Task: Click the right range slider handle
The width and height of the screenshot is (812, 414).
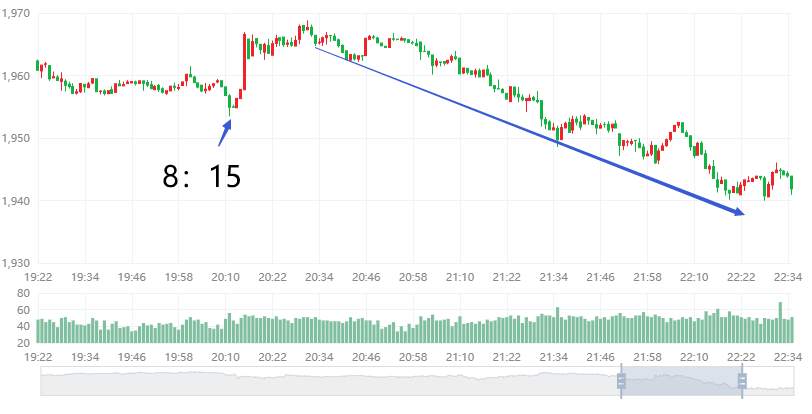Action: (742, 381)
